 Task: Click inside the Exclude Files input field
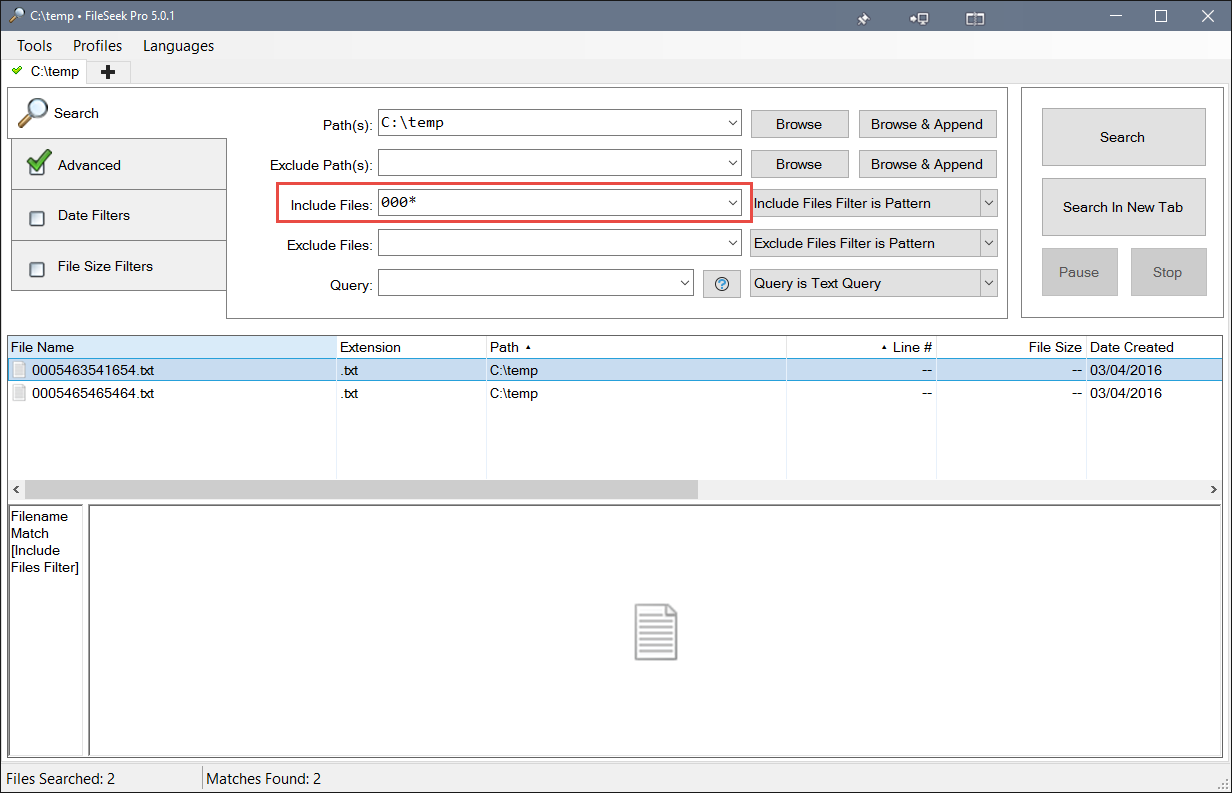(550, 243)
